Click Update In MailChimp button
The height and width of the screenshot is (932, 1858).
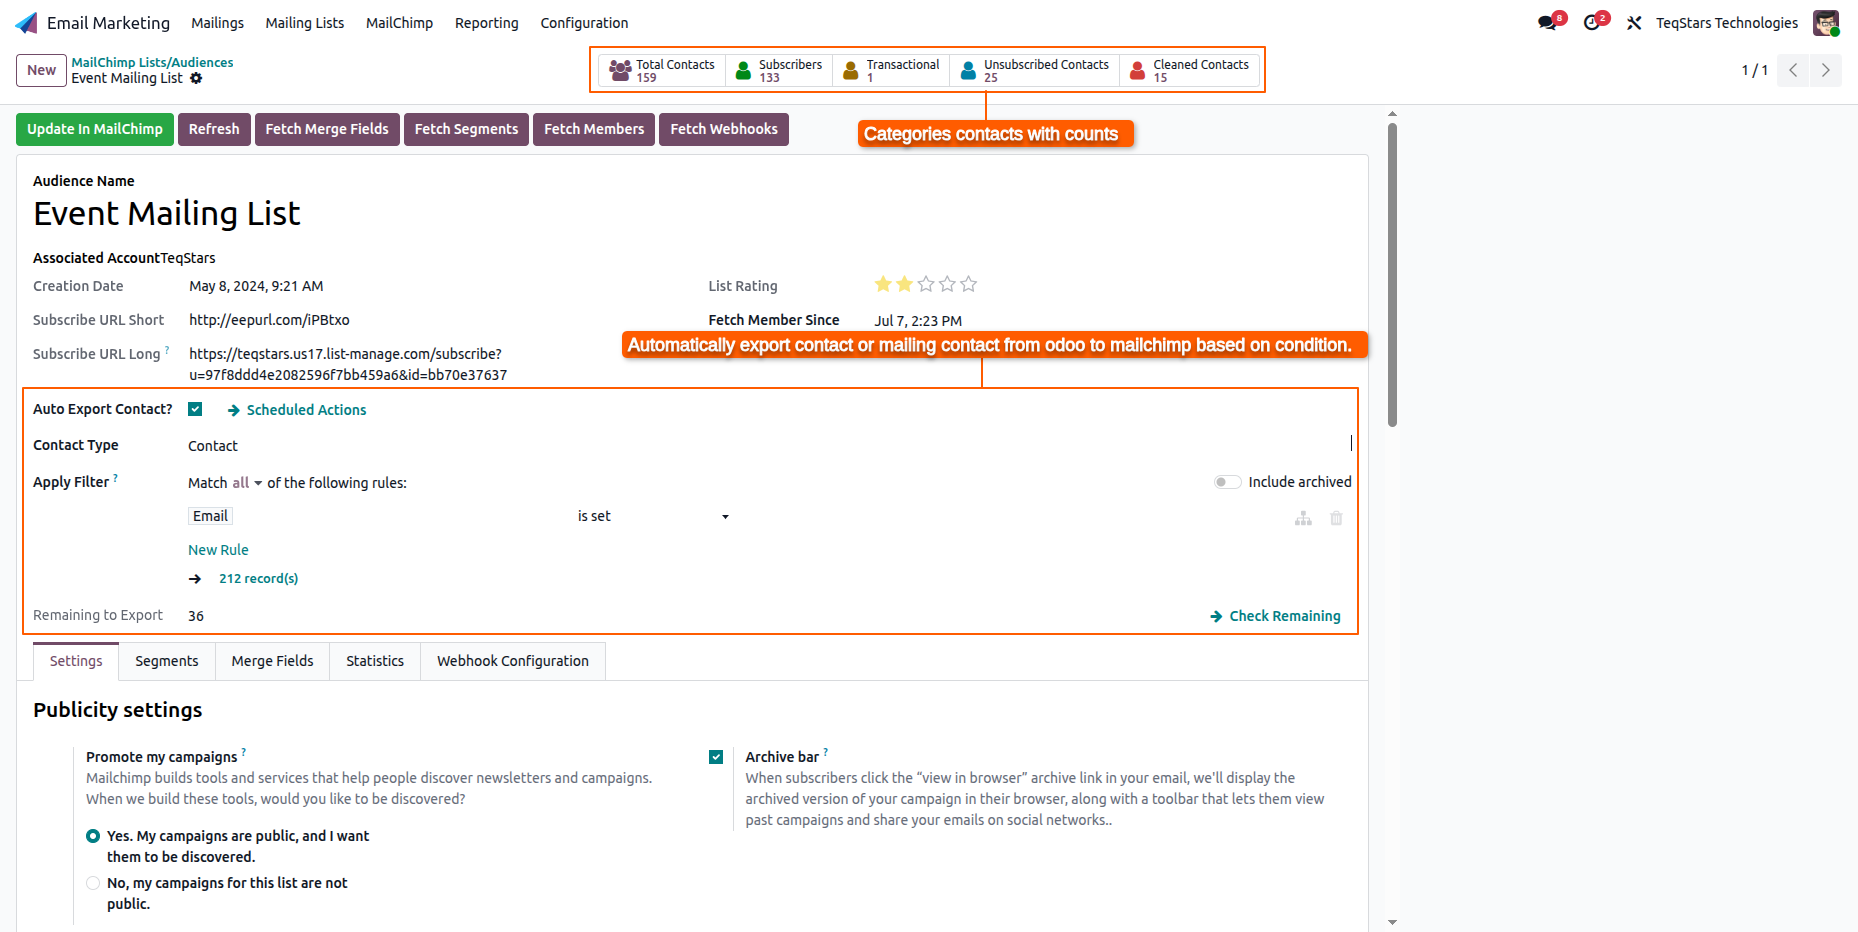point(95,129)
